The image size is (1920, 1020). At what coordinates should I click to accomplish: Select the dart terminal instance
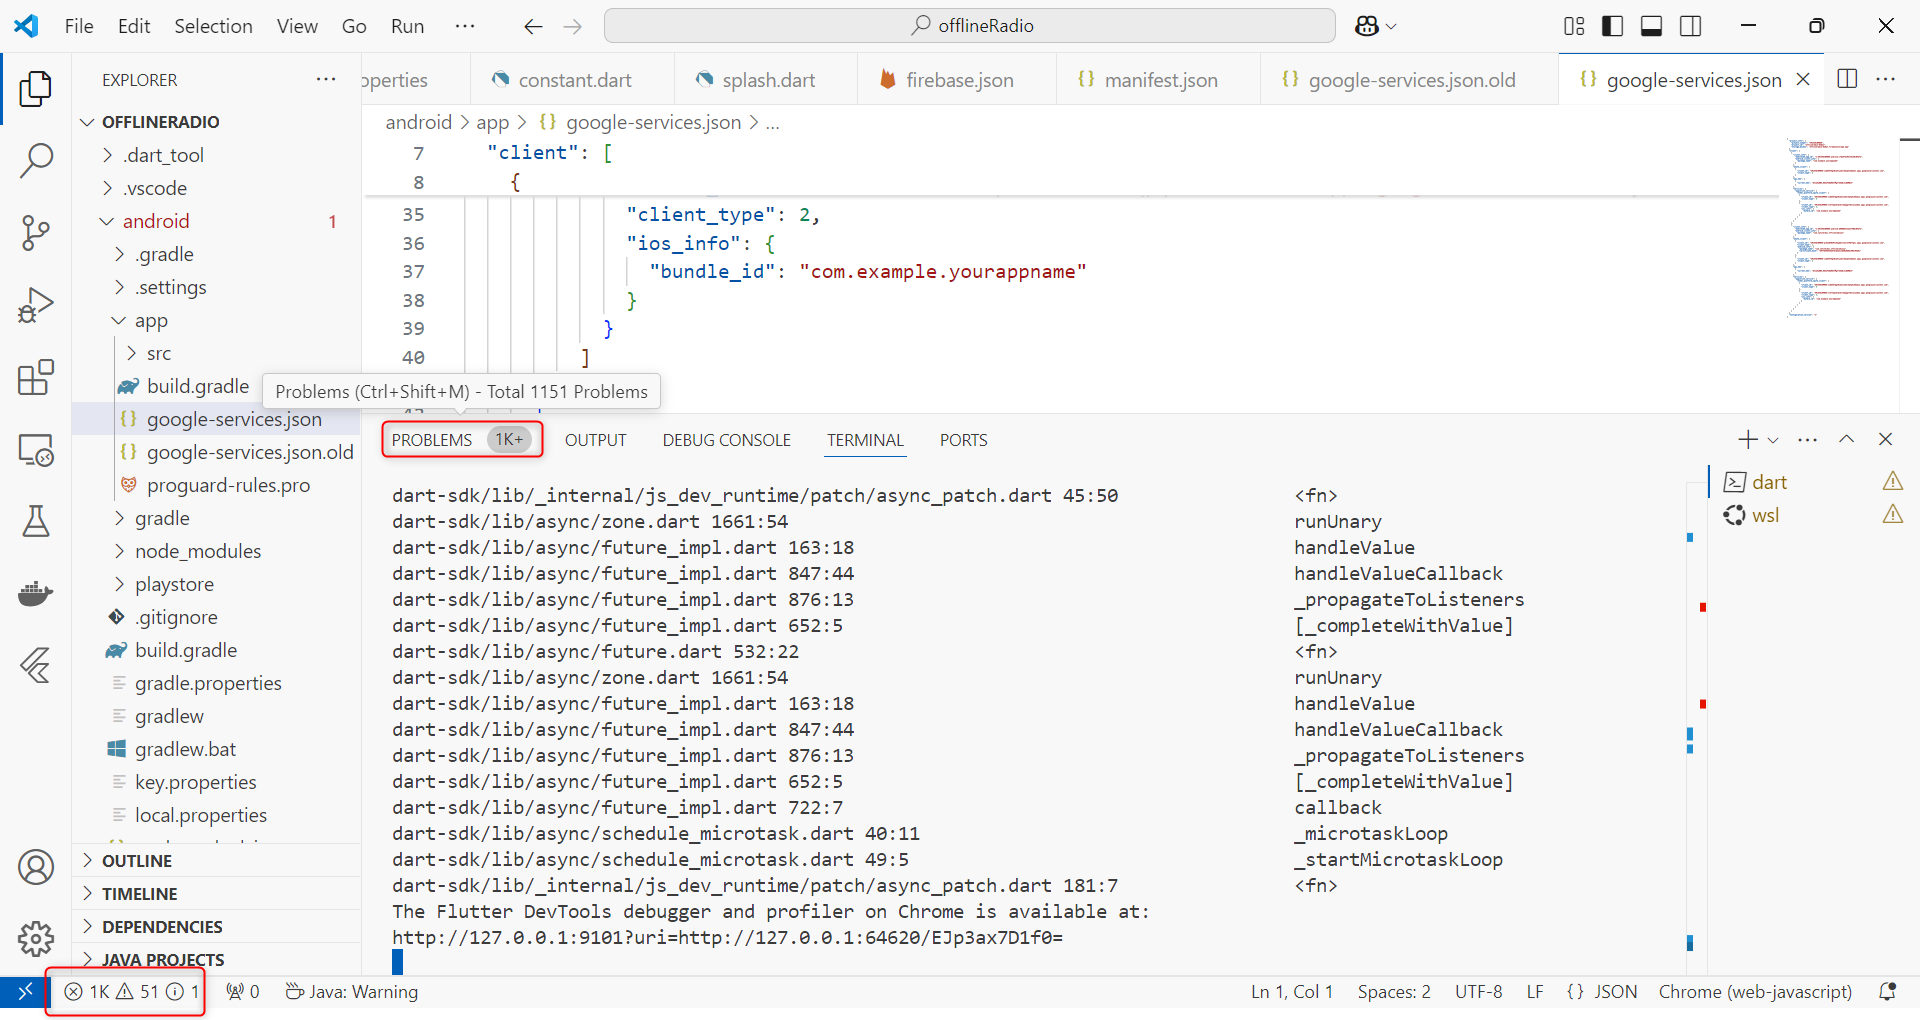(1810, 482)
